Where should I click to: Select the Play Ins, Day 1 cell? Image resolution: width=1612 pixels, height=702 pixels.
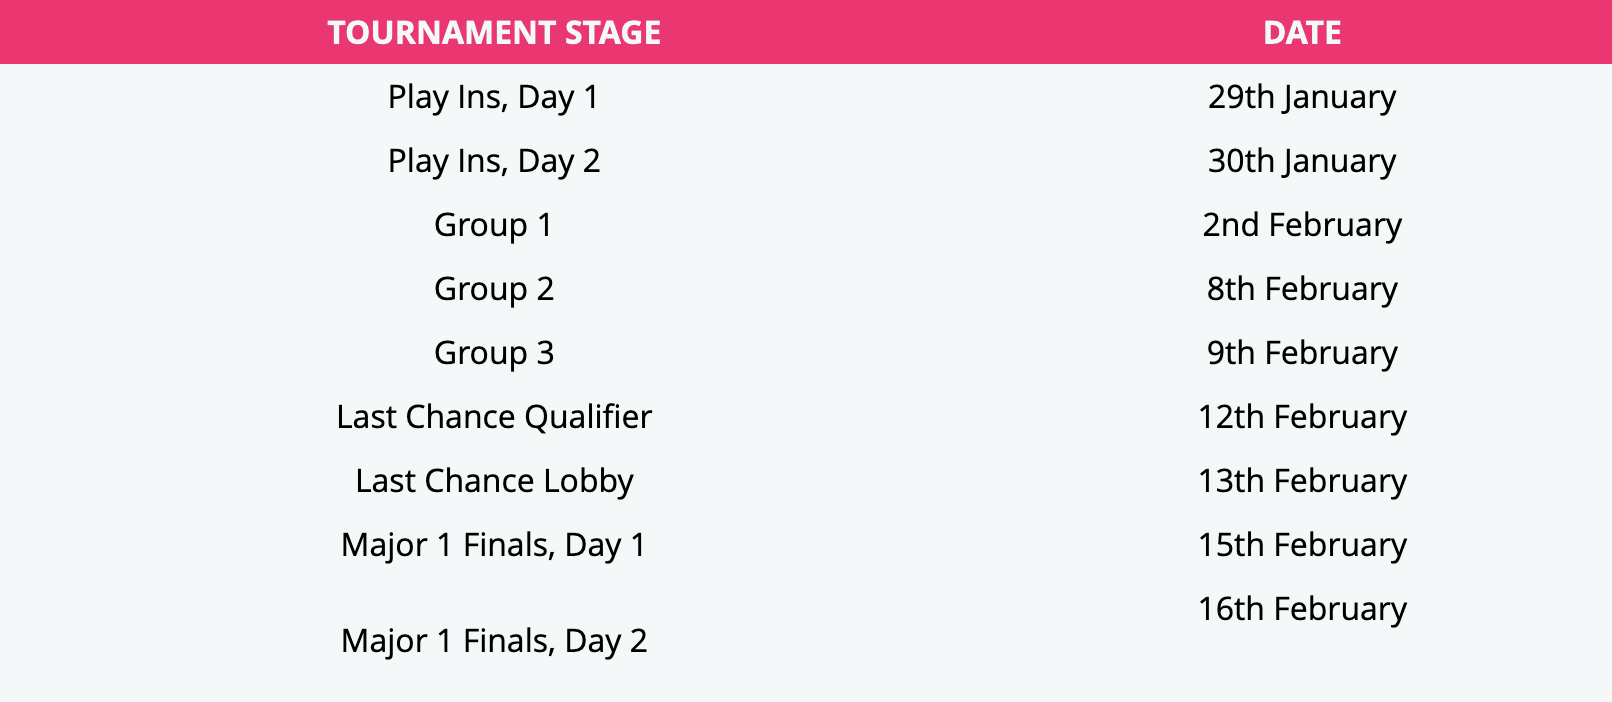tap(494, 97)
